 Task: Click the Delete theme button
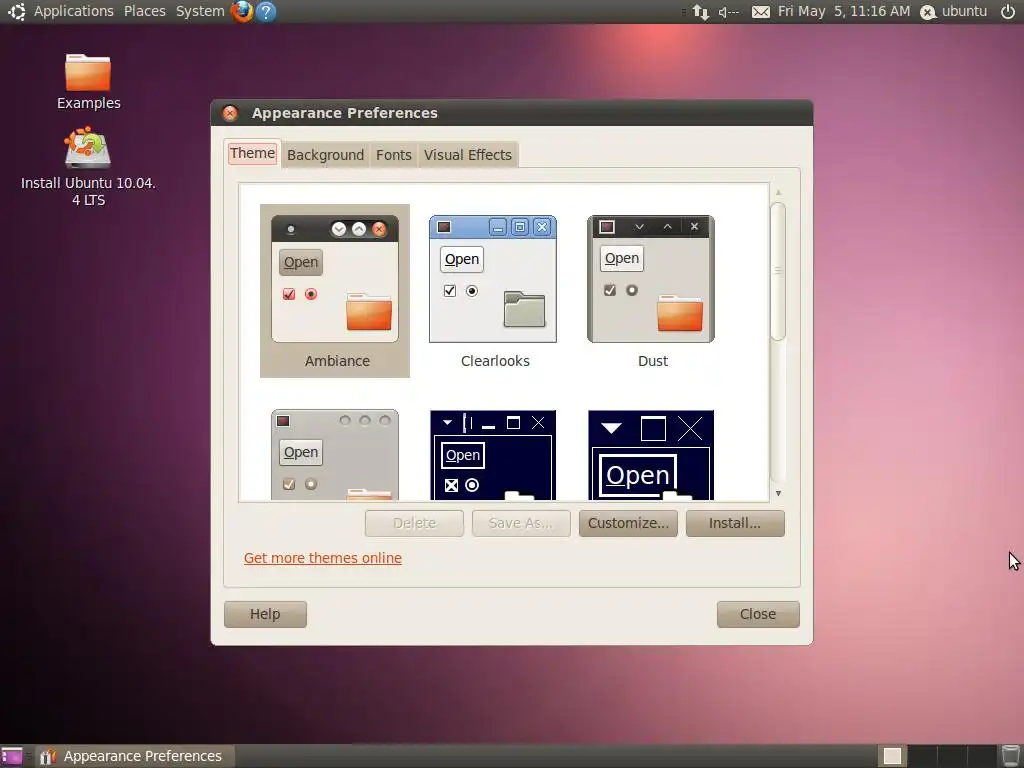(414, 523)
